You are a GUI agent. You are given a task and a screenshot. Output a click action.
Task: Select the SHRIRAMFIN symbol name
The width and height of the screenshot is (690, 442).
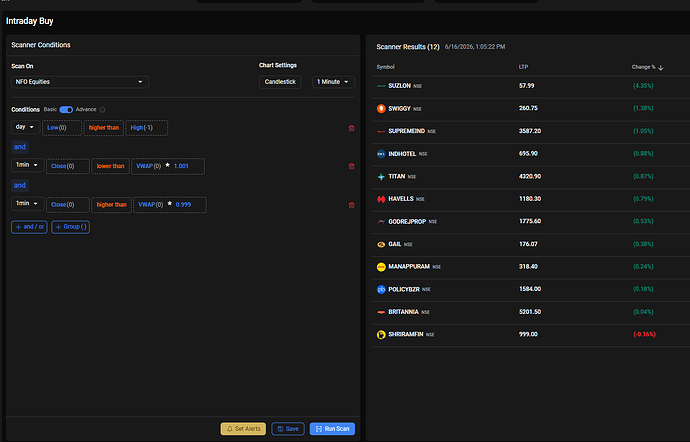406,335
